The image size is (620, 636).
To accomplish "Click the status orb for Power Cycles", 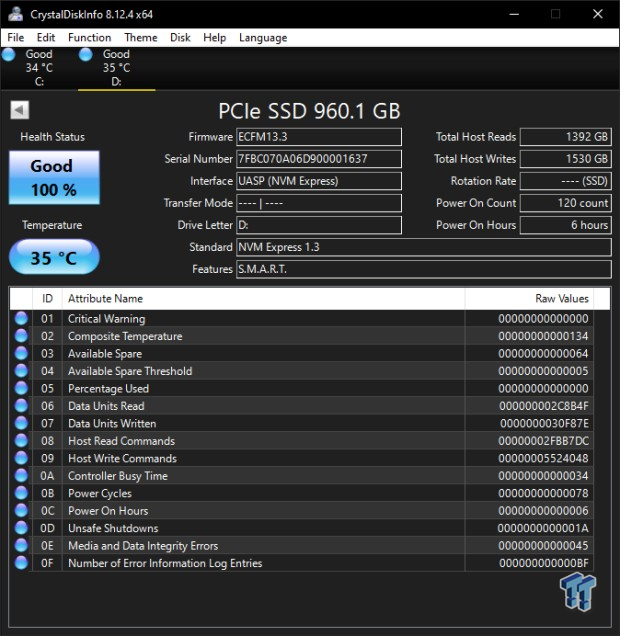I will tap(21, 493).
